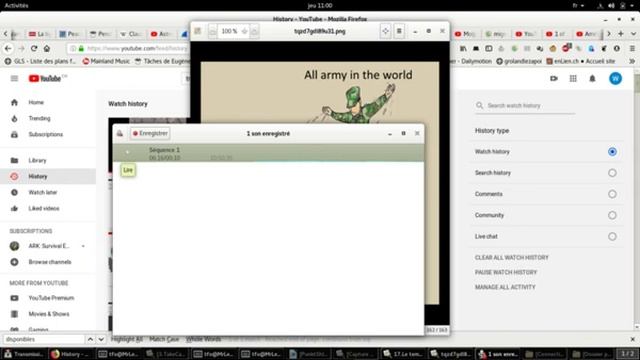Open Movies & Shows in sidebar
The height and width of the screenshot is (360, 640).
[48, 314]
